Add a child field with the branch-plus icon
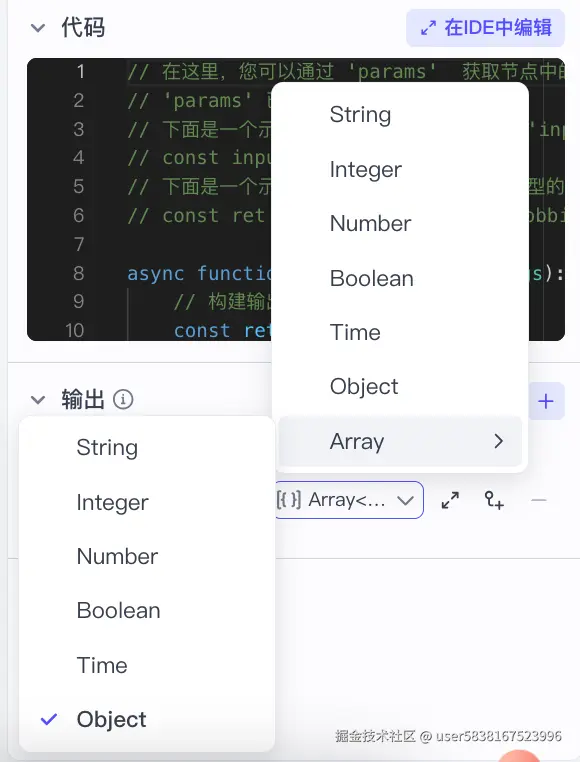 tap(494, 500)
